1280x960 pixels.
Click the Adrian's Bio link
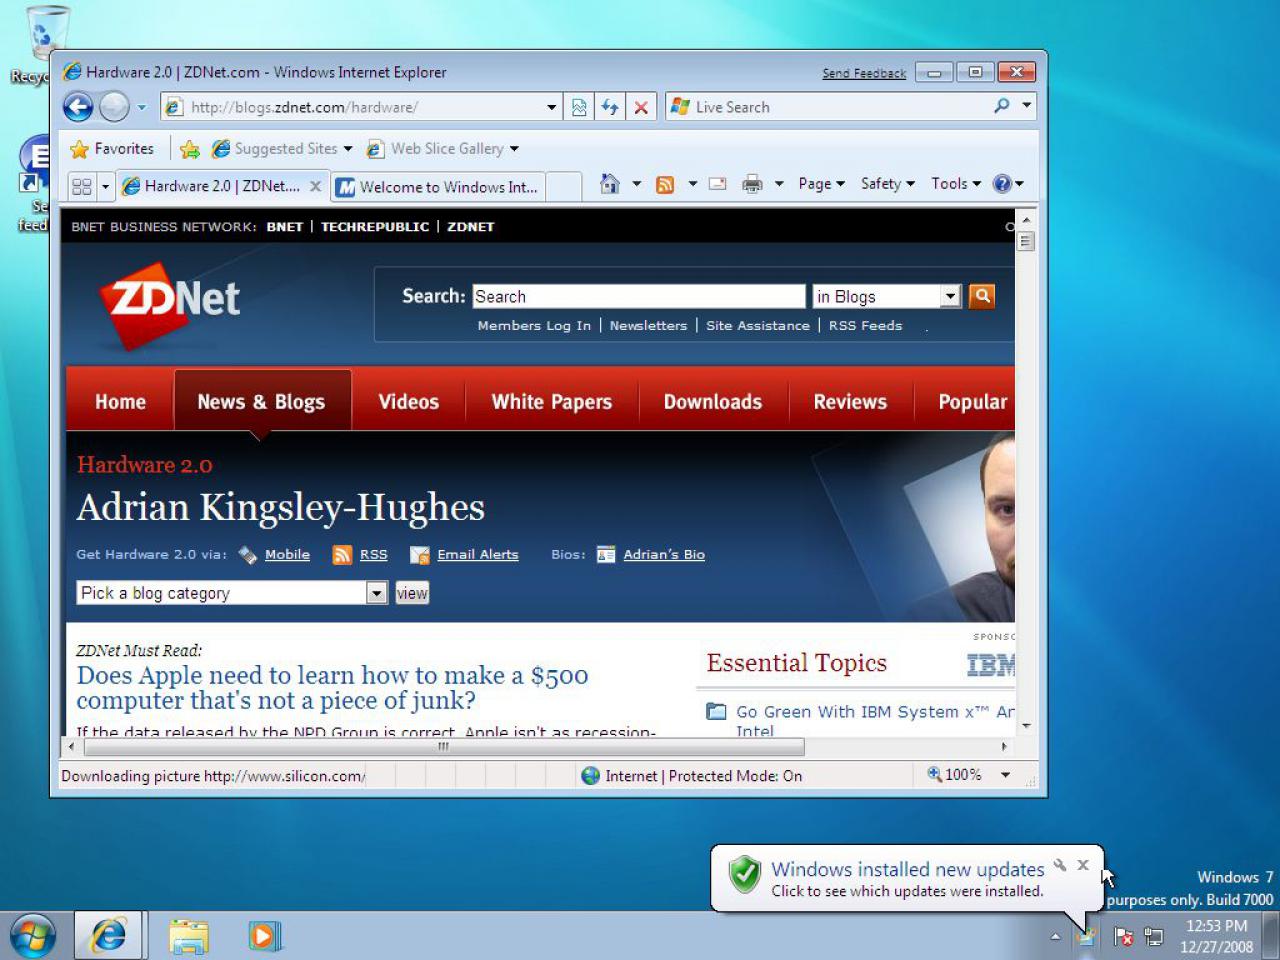click(664, 555)
